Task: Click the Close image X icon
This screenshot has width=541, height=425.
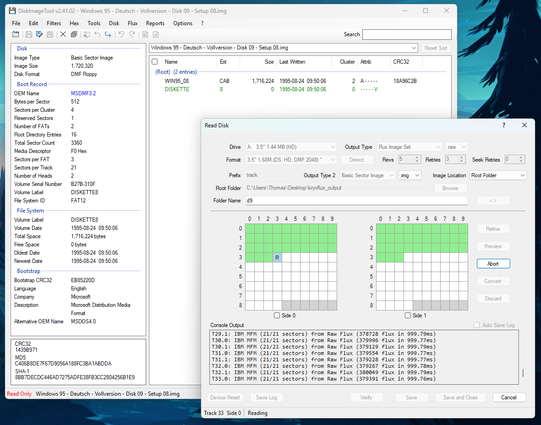Action: coord(63,34)
